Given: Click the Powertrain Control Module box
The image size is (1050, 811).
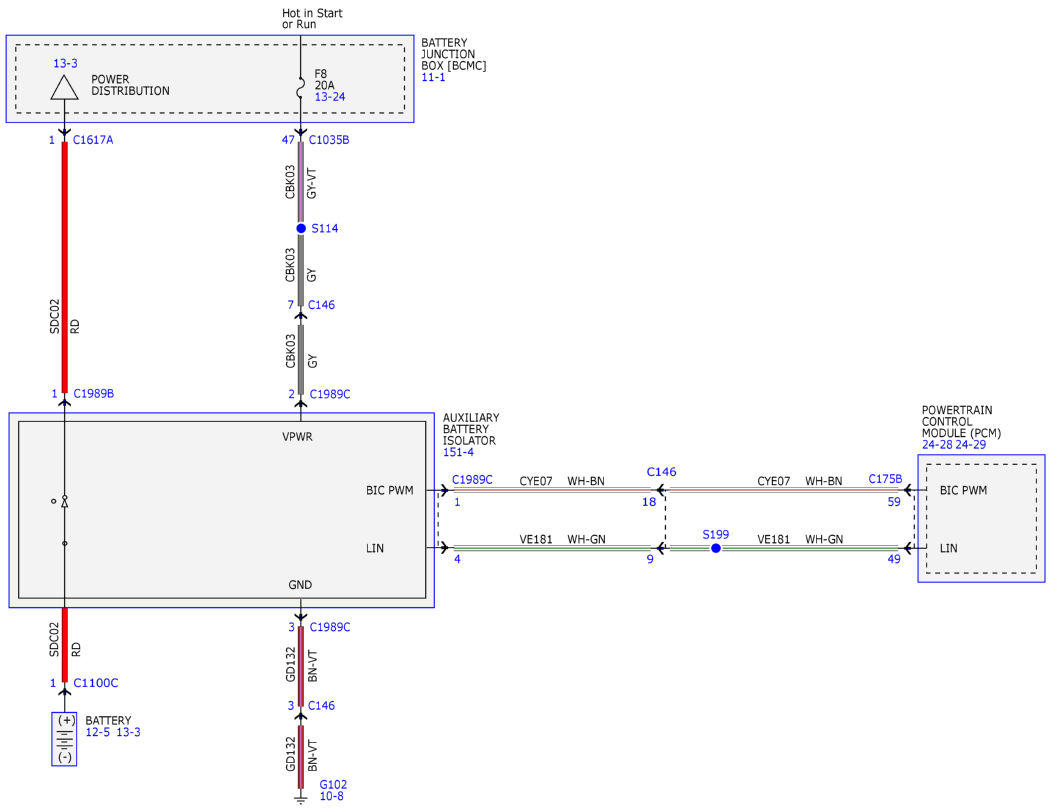Looking at the screenshot, I should click(981, 518).
